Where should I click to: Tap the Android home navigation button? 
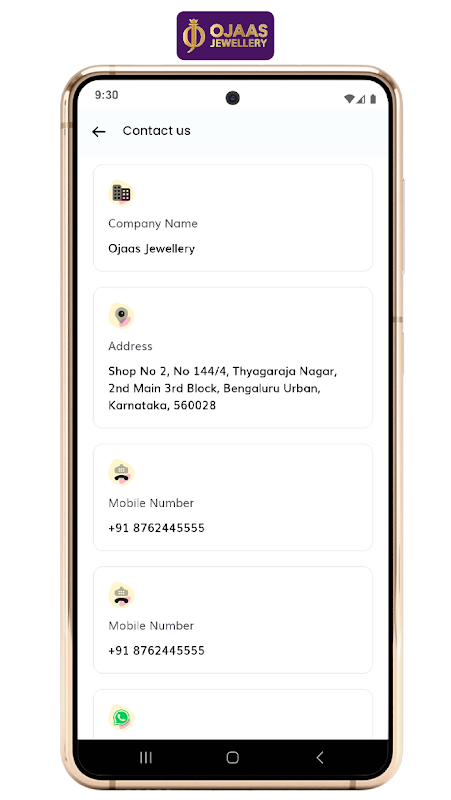[233, 757]
